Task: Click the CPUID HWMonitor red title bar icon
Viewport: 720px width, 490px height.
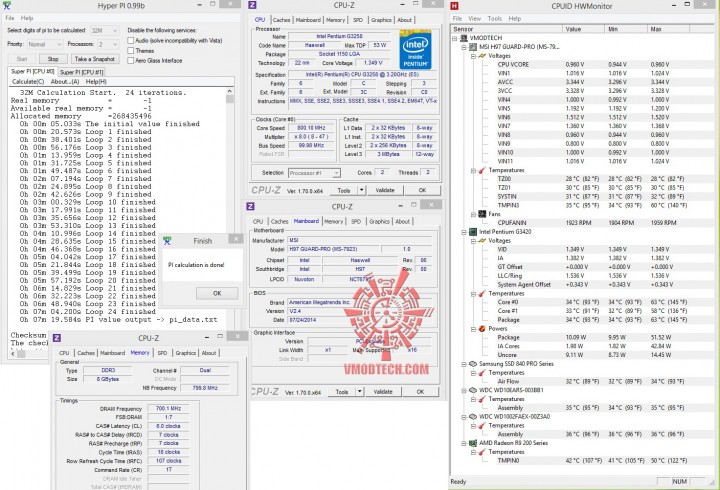Action: tap(455, 6)
